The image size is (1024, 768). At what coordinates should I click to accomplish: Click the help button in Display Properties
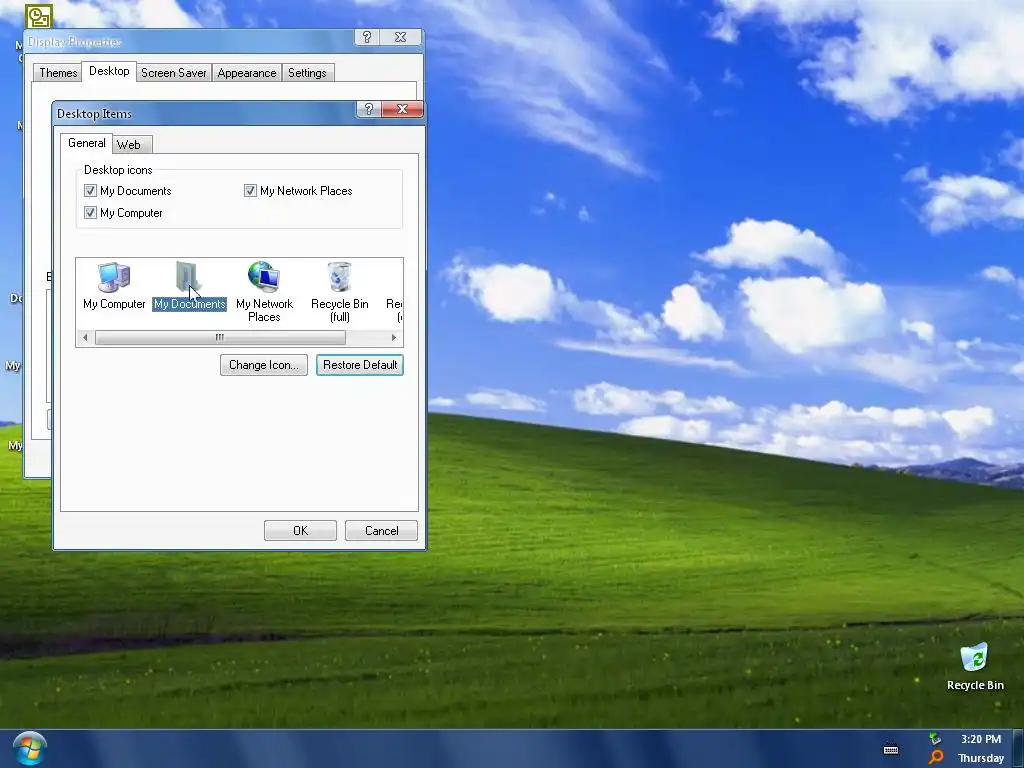367,37
